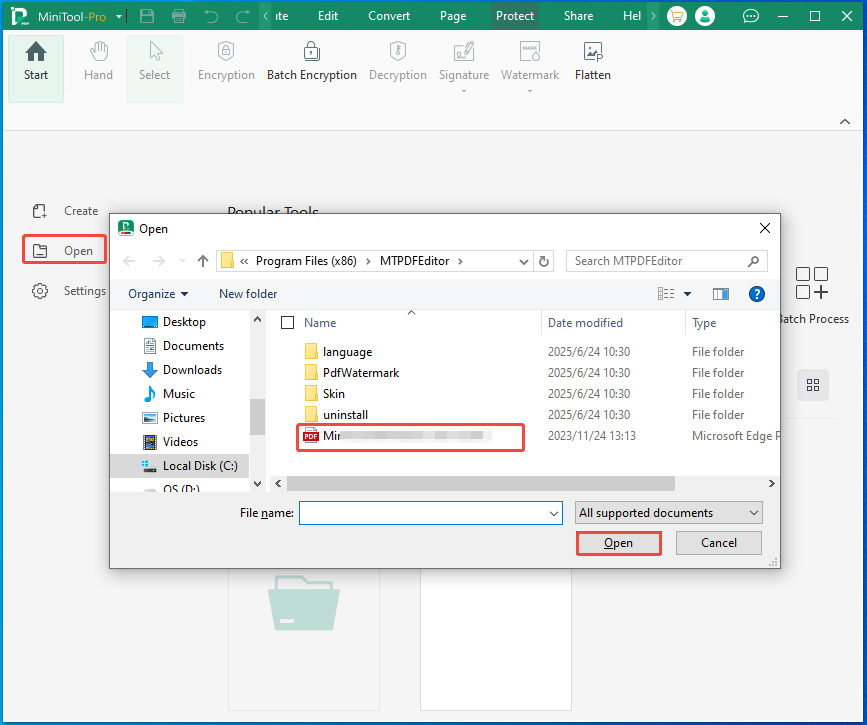The image size is (867, 725).
Task: Click the Flatten tool
Action: [x=593, y=61]
